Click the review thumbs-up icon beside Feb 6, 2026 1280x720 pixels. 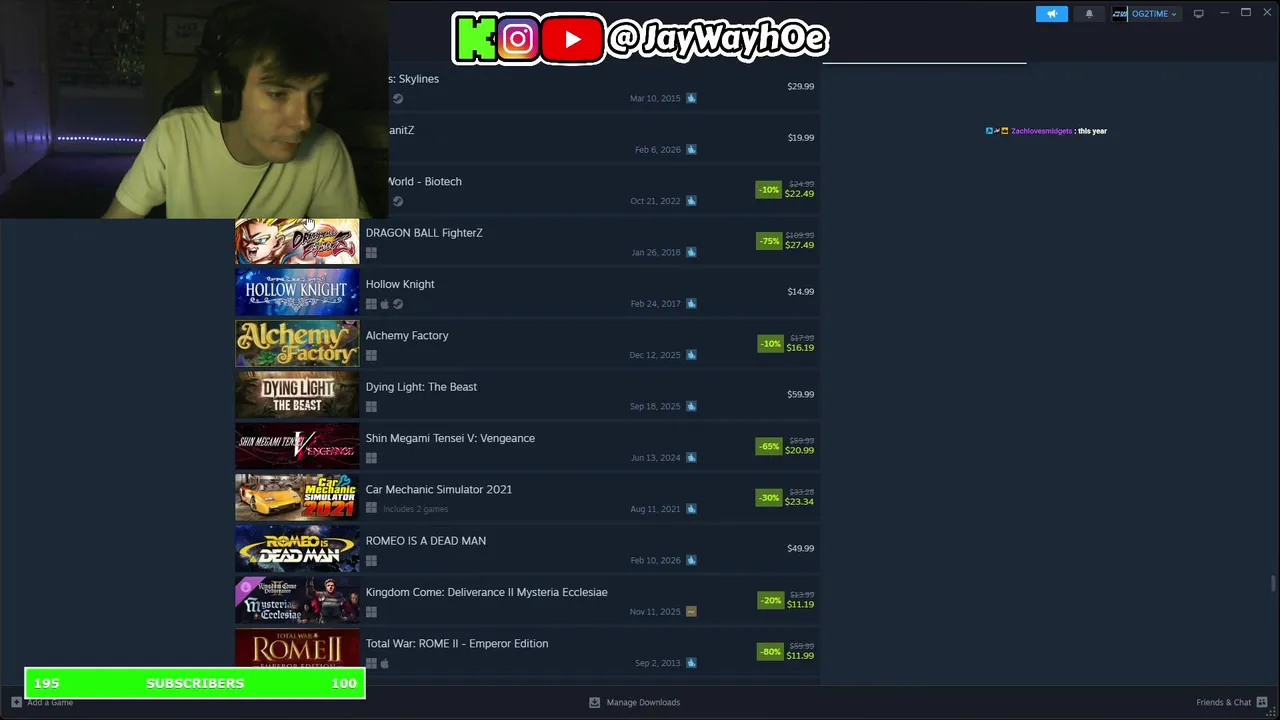691,150
